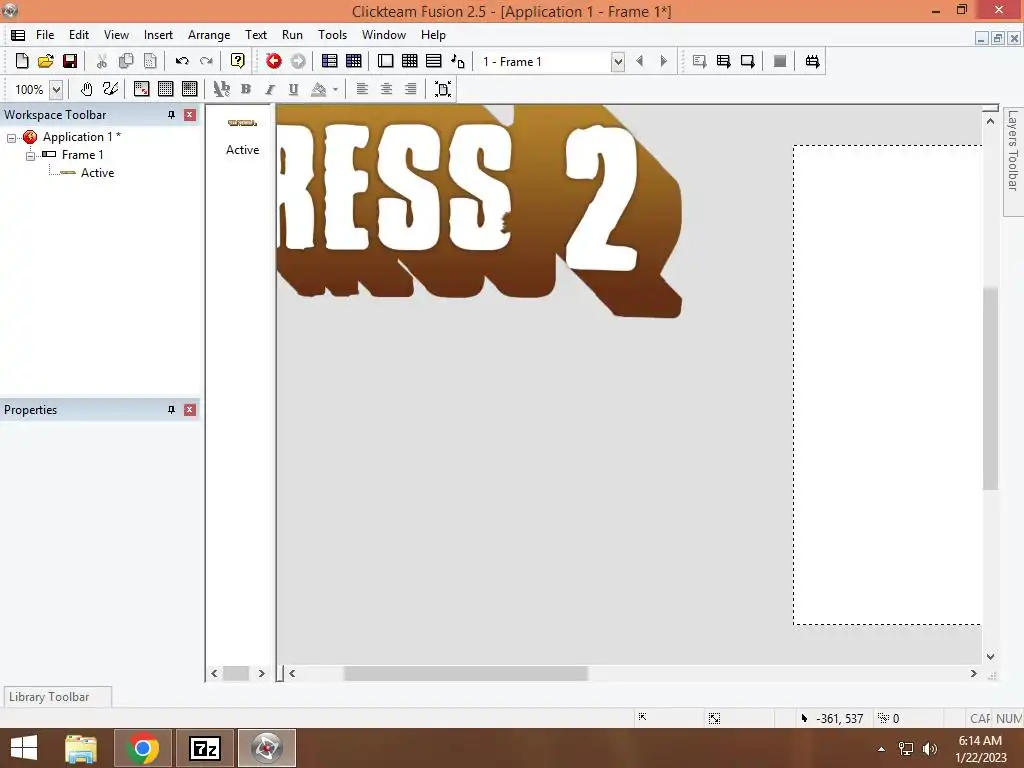This screenshot has height=768, width=1024.
Task: Open the Contents help icon
Action: click(x=238, y=61)
